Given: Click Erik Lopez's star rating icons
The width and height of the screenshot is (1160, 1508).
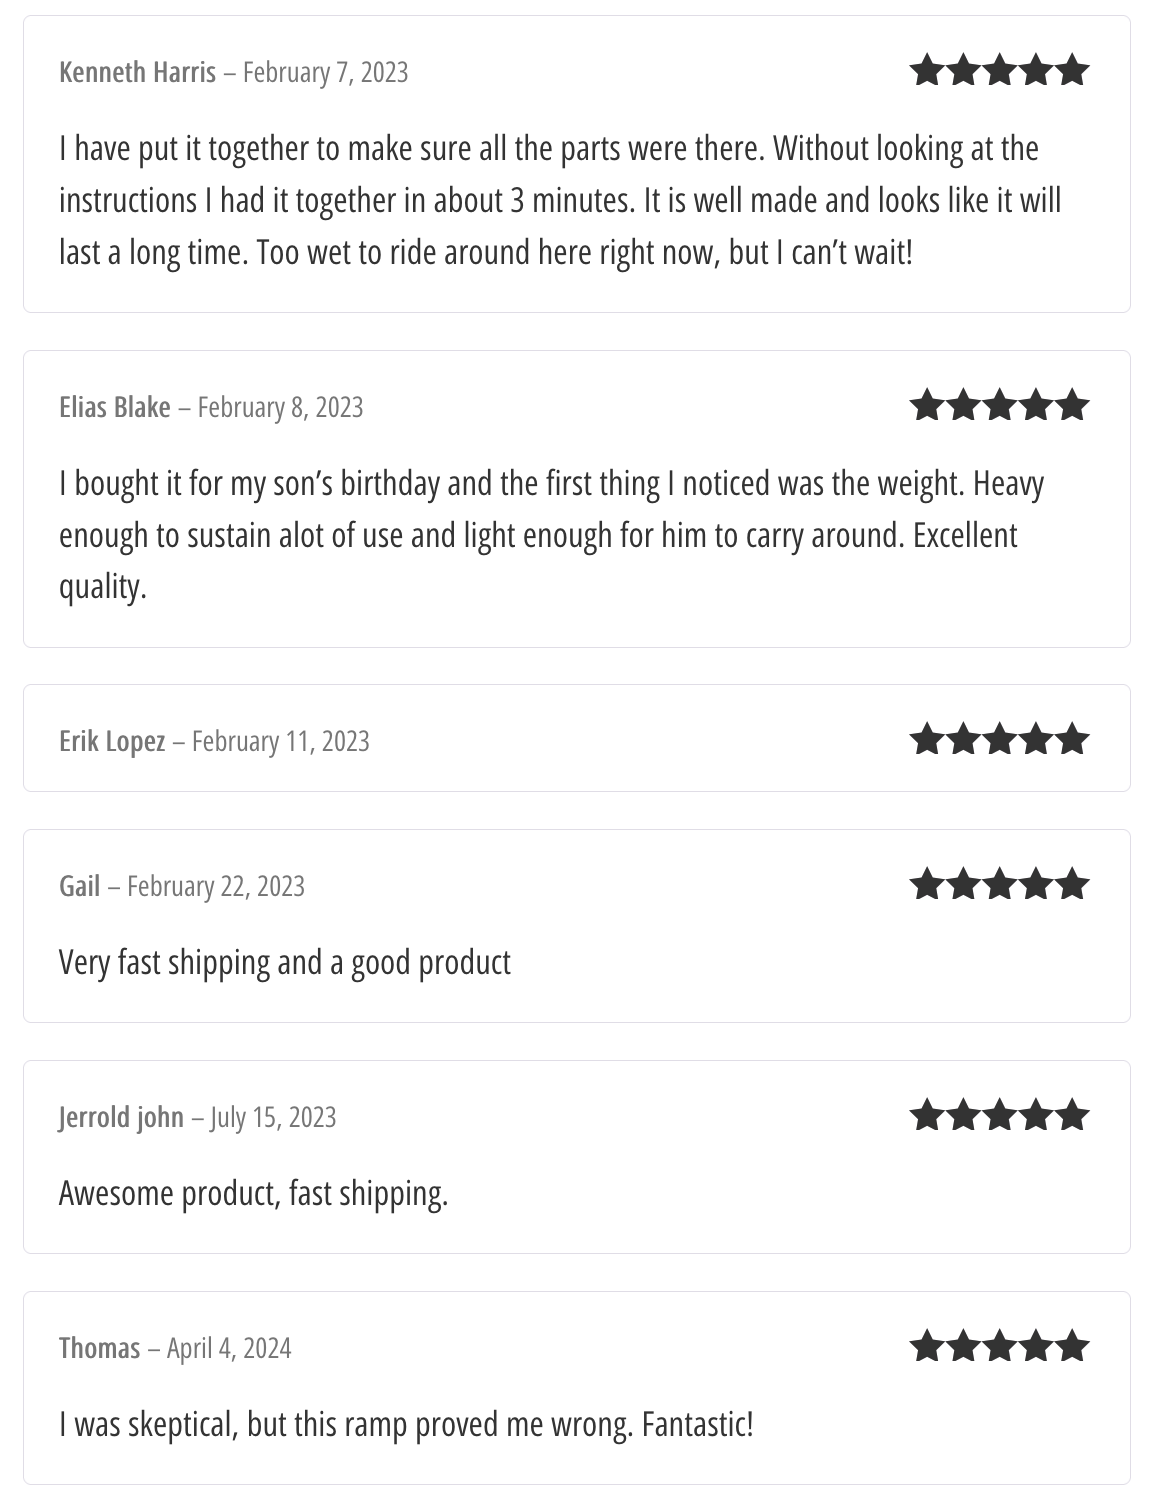Looking at the screenshot, I should pos(998,741).
